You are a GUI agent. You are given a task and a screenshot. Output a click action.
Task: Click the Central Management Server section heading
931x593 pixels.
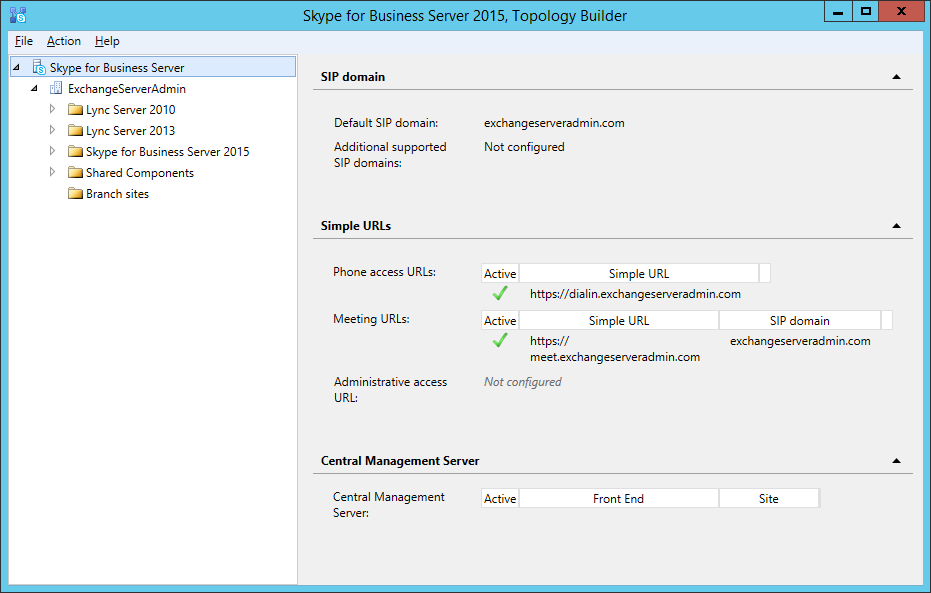pos(400,461)
